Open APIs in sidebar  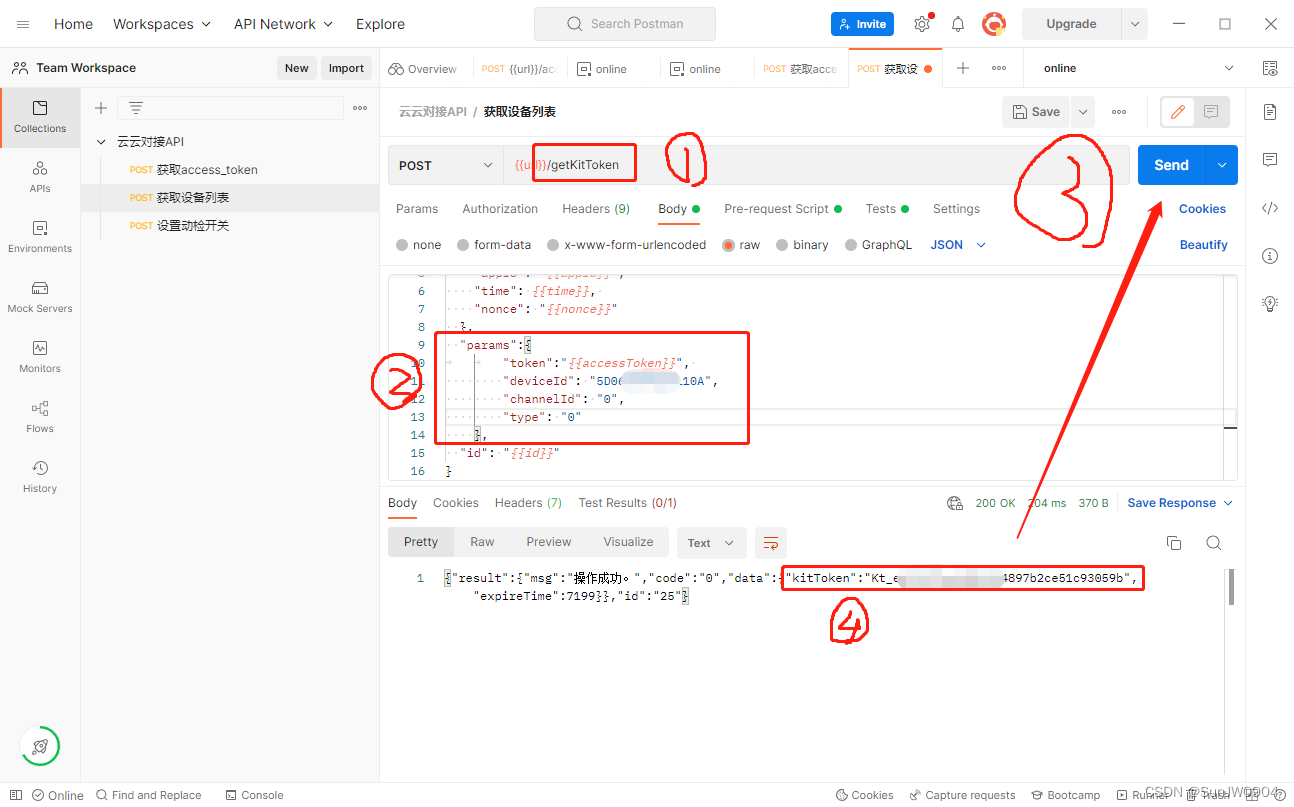[40, 177]
